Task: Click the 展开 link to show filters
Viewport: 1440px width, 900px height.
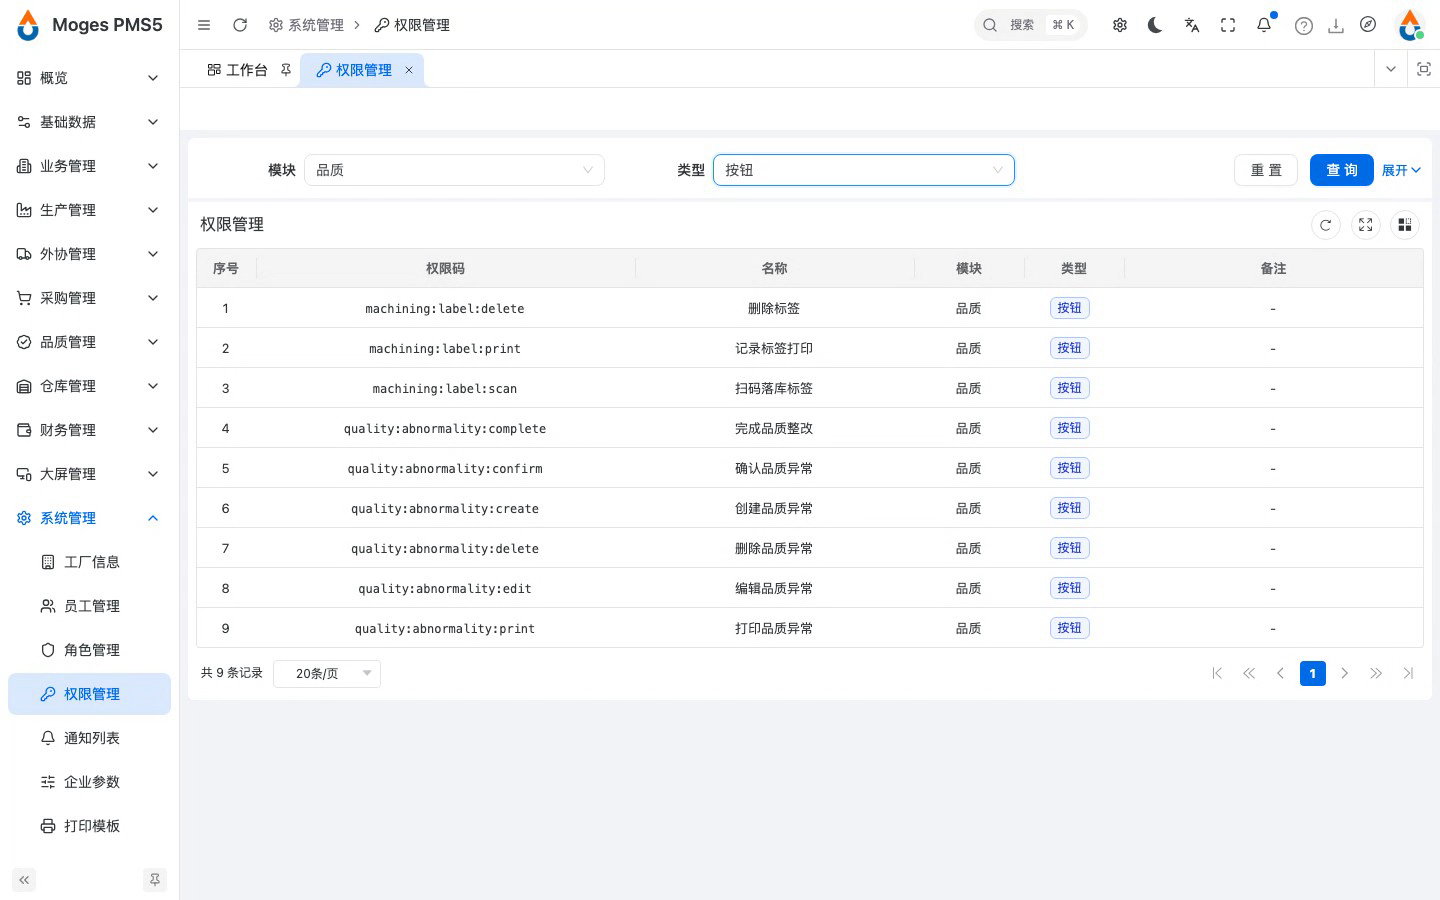Action: point(1401,170)
